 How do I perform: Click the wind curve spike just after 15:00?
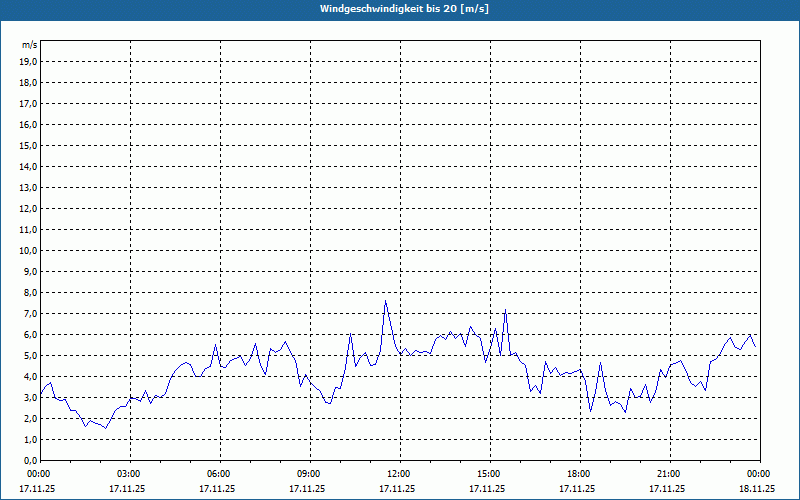coord(506,310)
